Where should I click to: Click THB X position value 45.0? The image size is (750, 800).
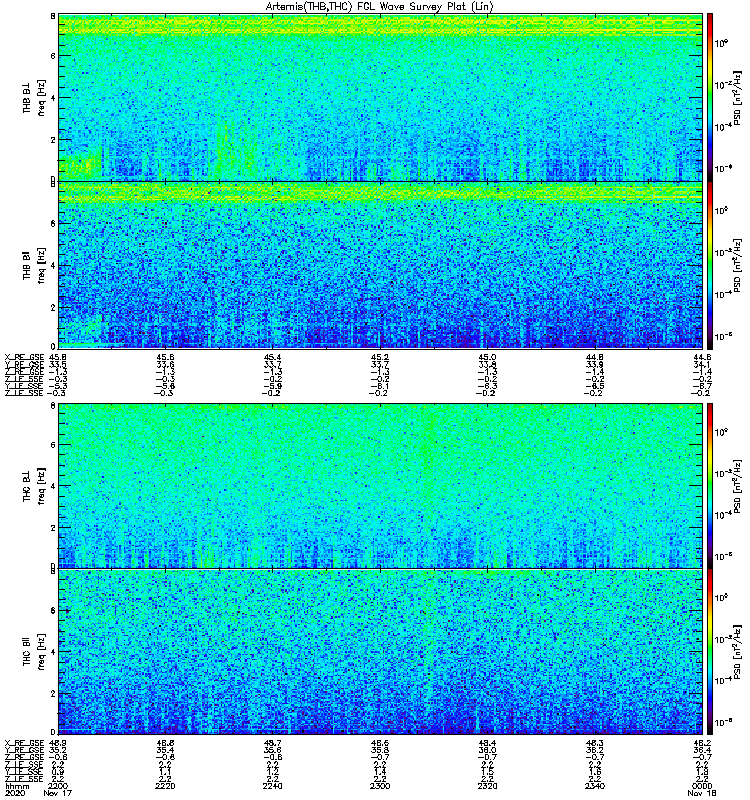[x=487, y=358]
